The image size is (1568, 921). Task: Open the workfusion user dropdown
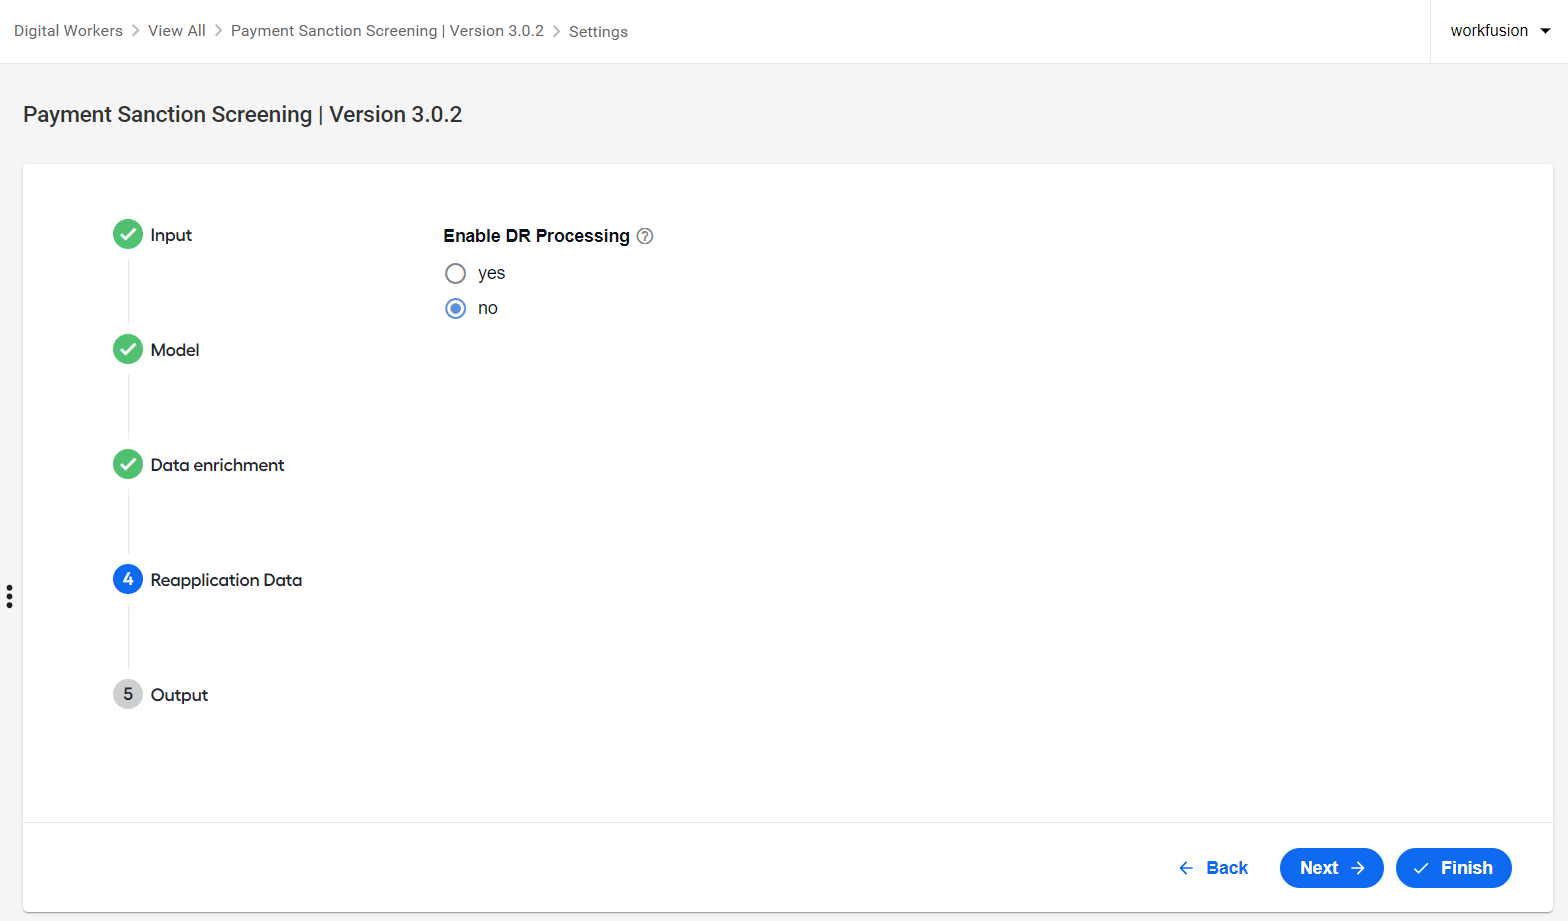click(1499, 31)
